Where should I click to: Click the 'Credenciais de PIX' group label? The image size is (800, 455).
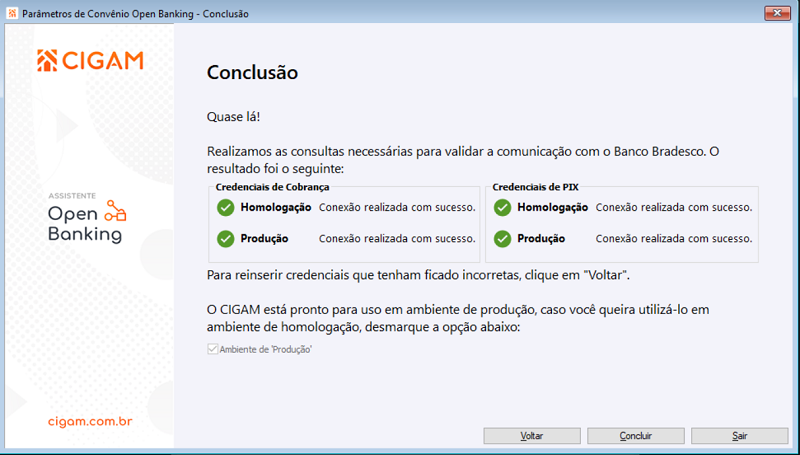[x=535, y=187]
